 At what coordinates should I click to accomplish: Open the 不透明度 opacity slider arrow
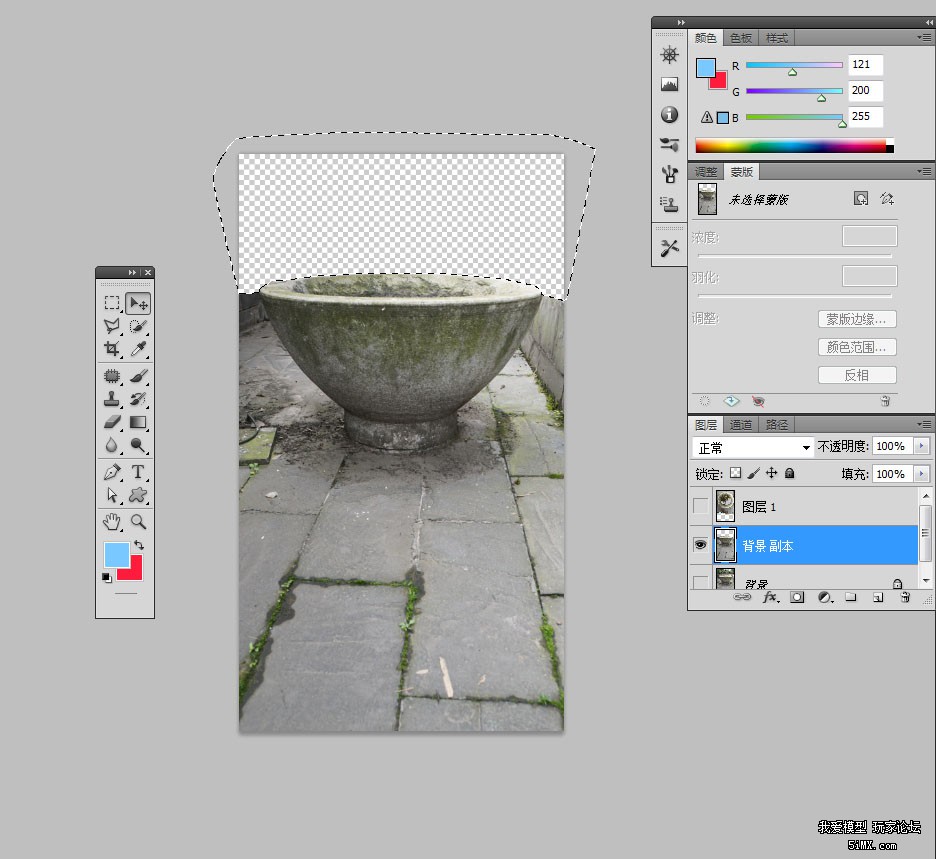pyautogui.click(x=921, y=446)
